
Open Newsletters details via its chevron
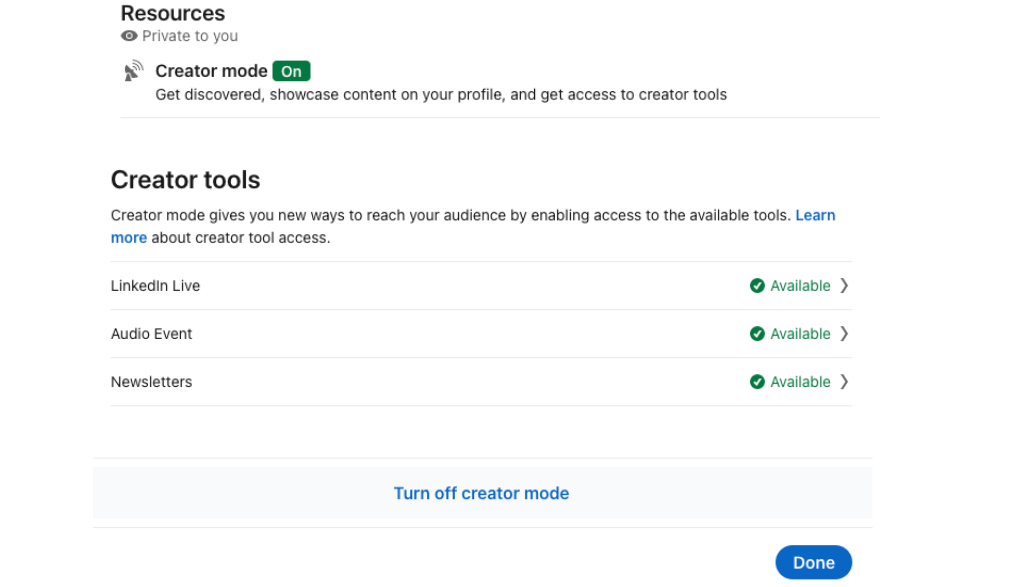(x=844, y=382)
